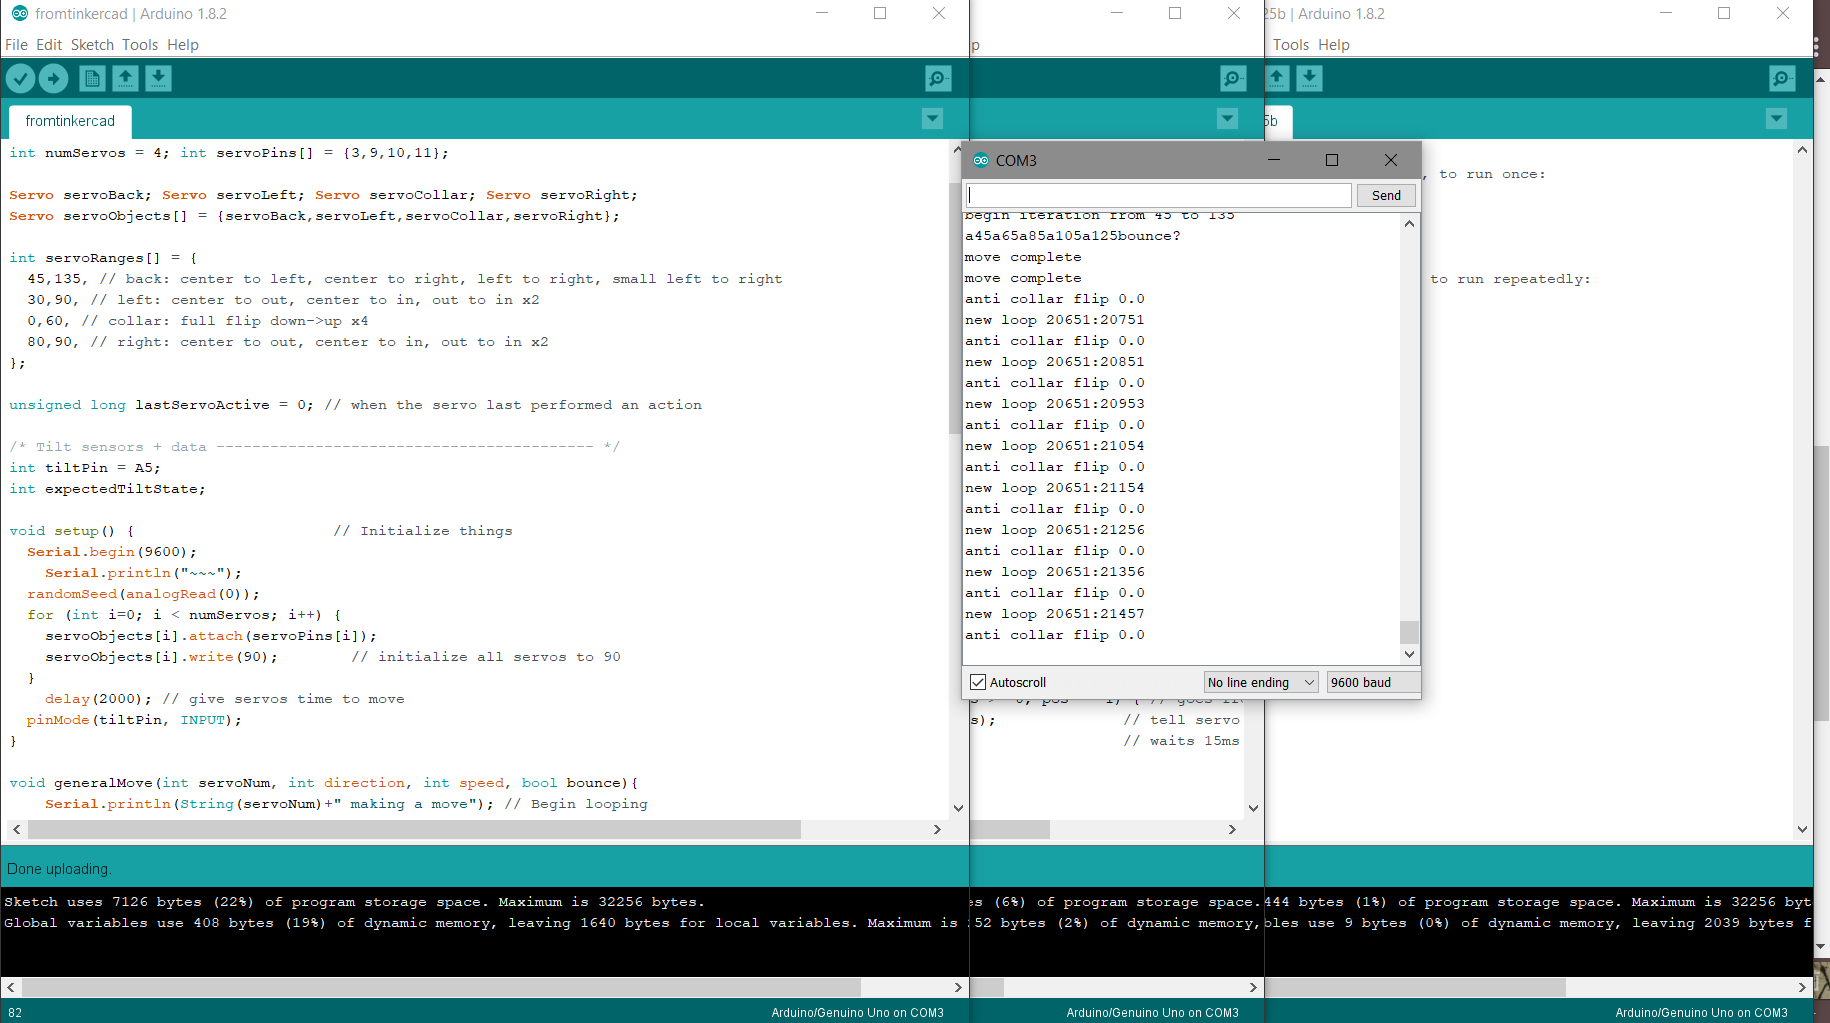Open tab menu arrow in middle Arduino window
The width and height of the screenshot is (1830, 1023).
(1228, 119)
